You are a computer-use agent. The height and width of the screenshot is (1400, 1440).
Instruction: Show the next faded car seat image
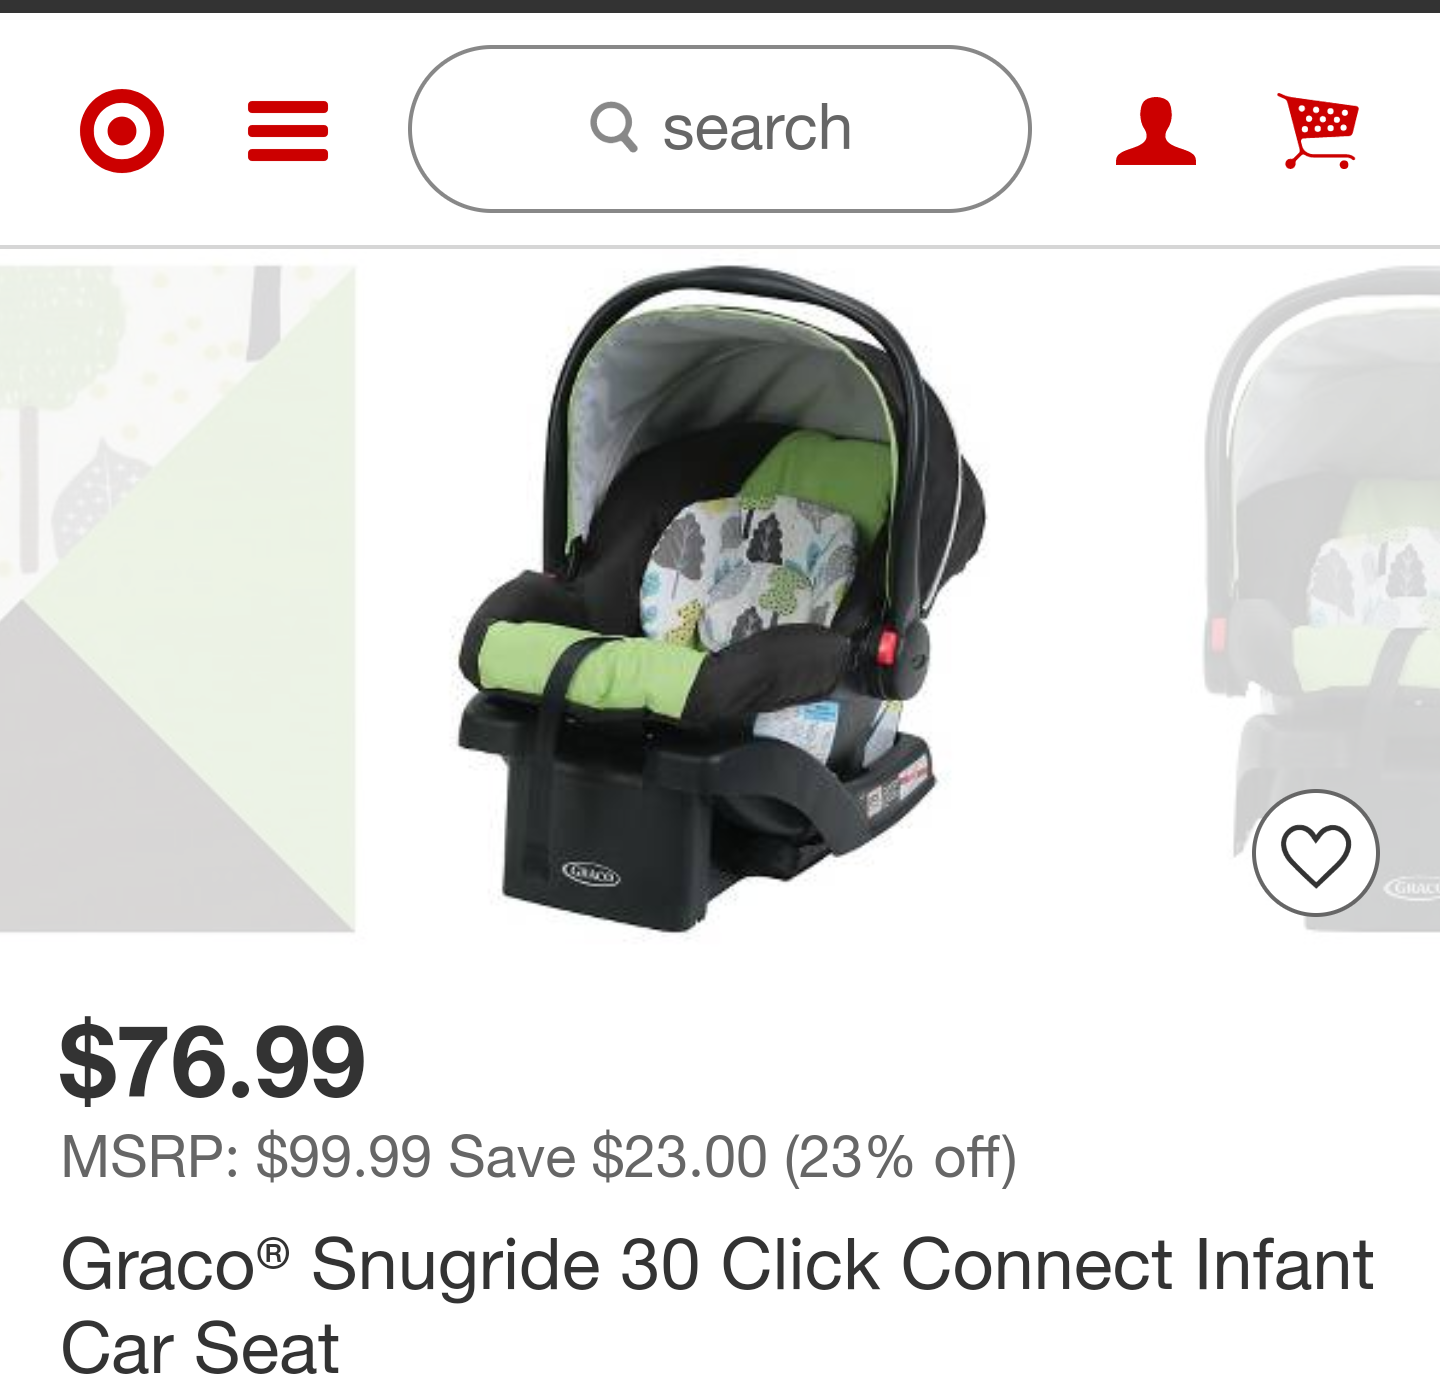pyautogui.click(x=1322, y=598)
